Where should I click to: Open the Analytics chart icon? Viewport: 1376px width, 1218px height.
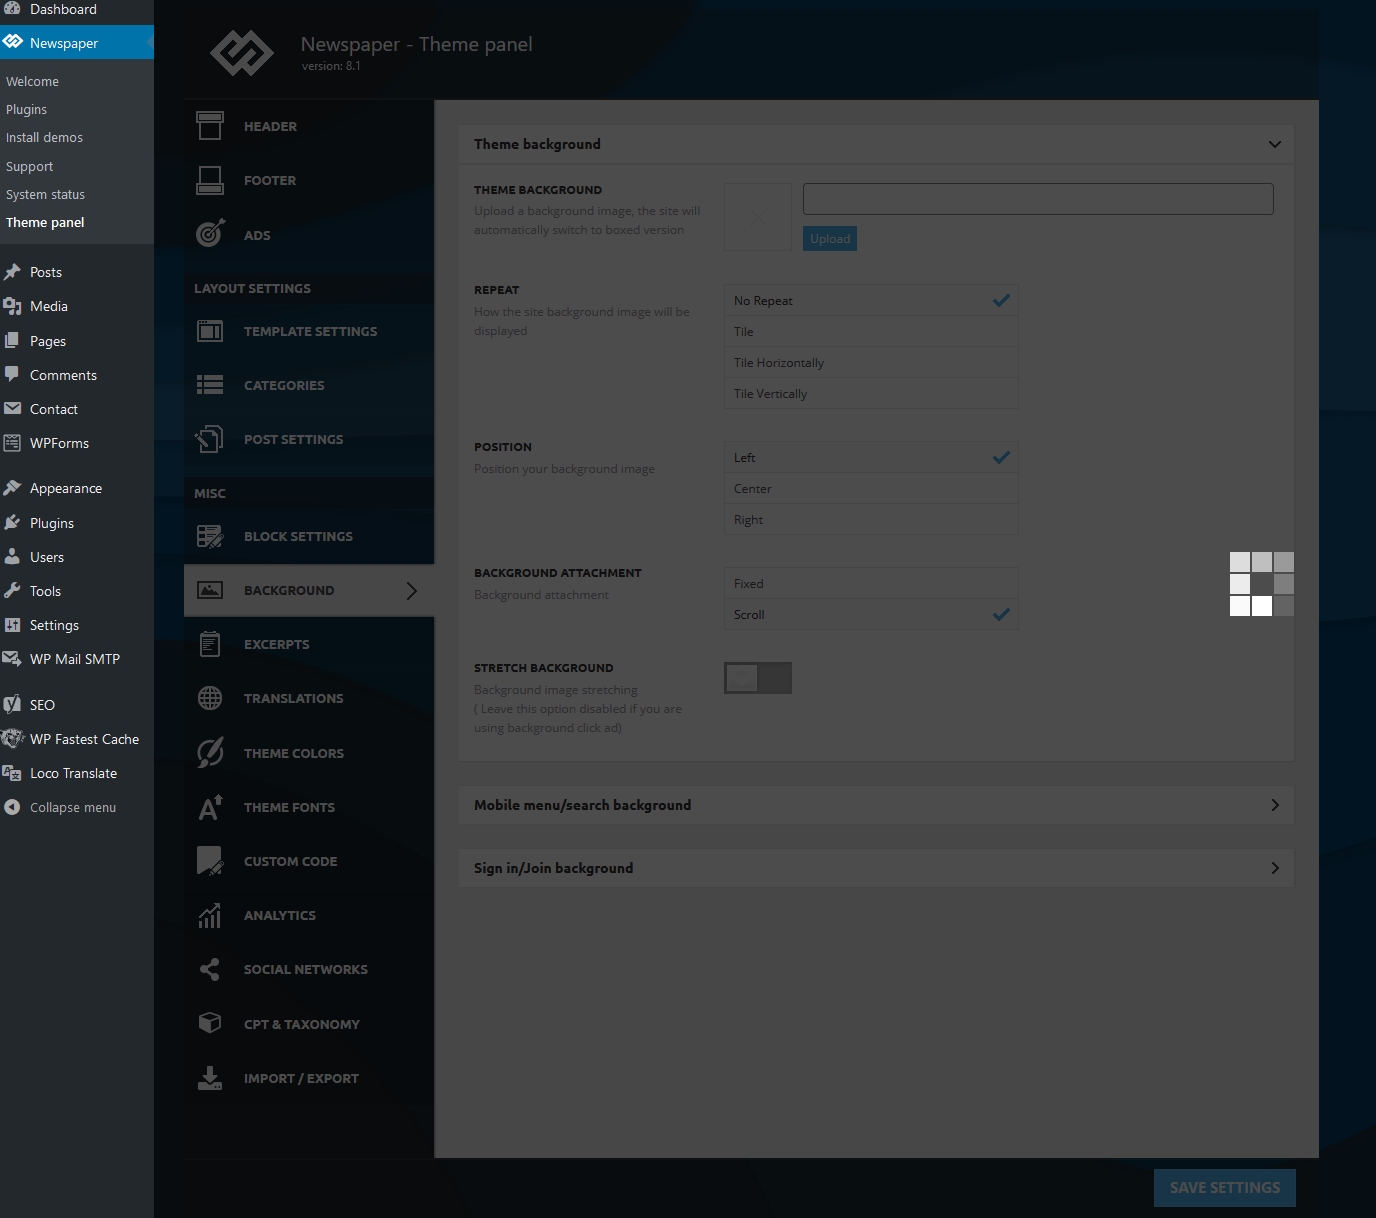(210, 915)
